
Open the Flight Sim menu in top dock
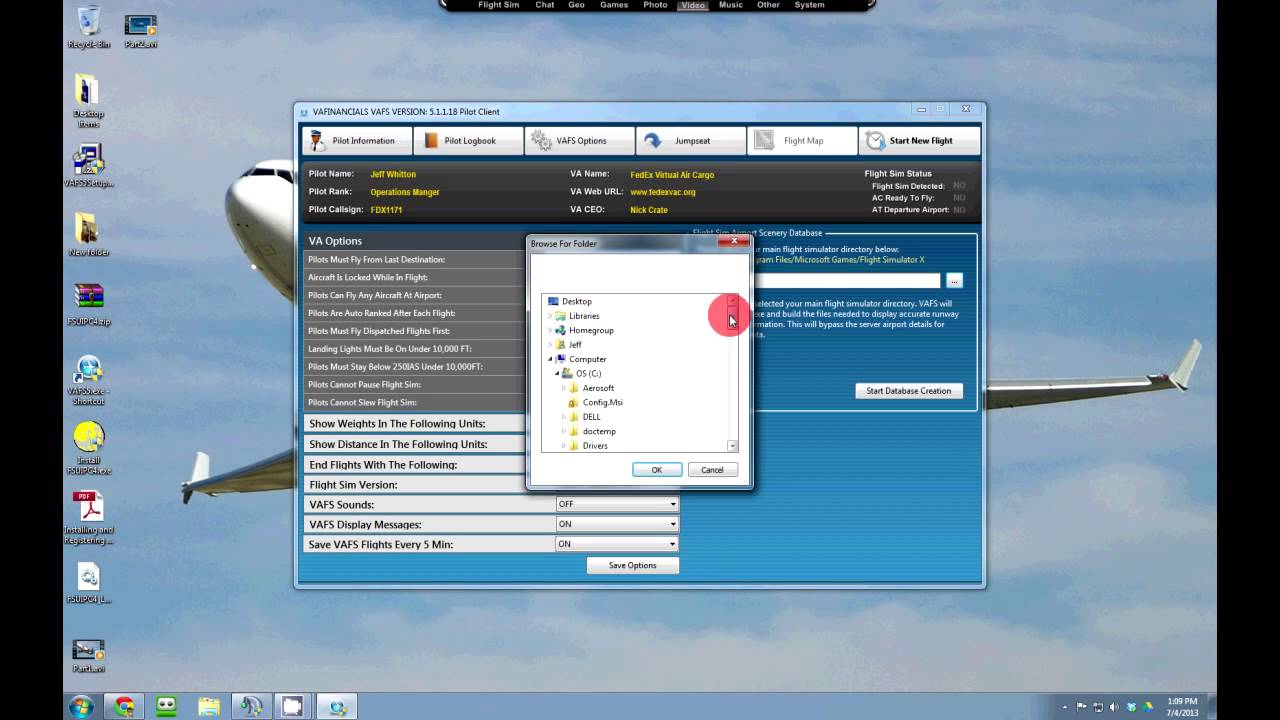point(498,5)
